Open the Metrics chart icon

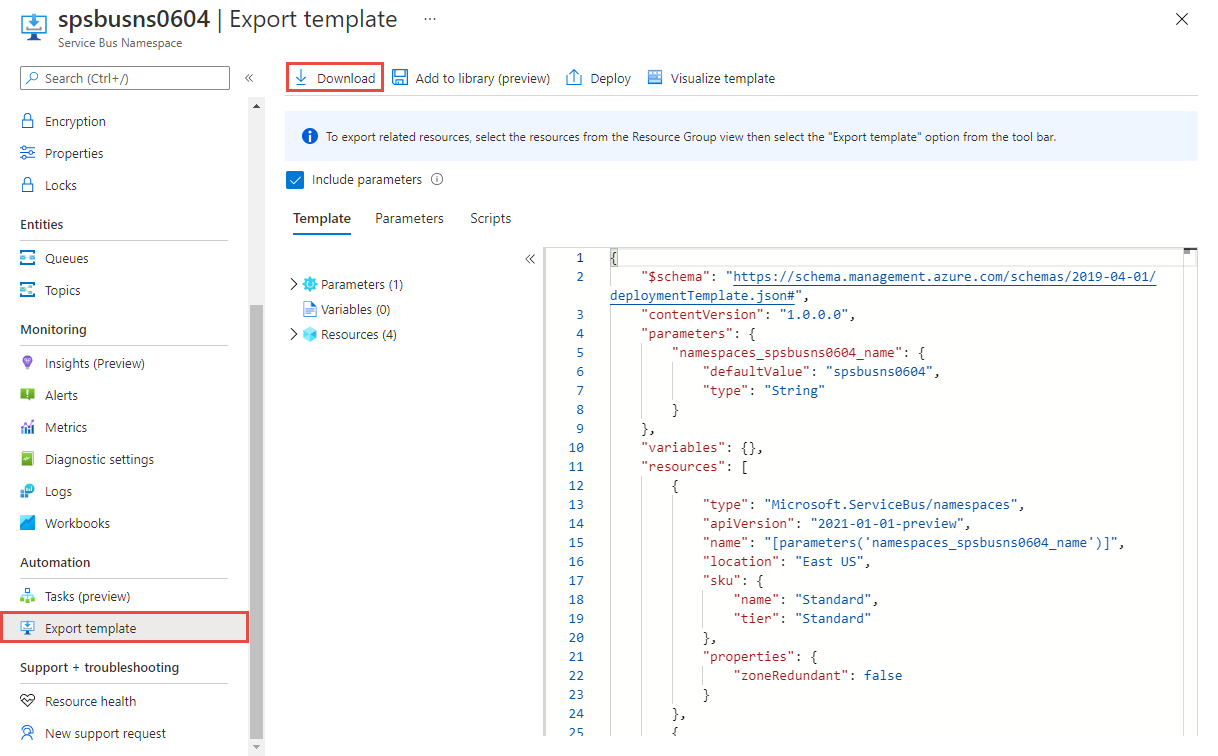click(x=28, y=427)
